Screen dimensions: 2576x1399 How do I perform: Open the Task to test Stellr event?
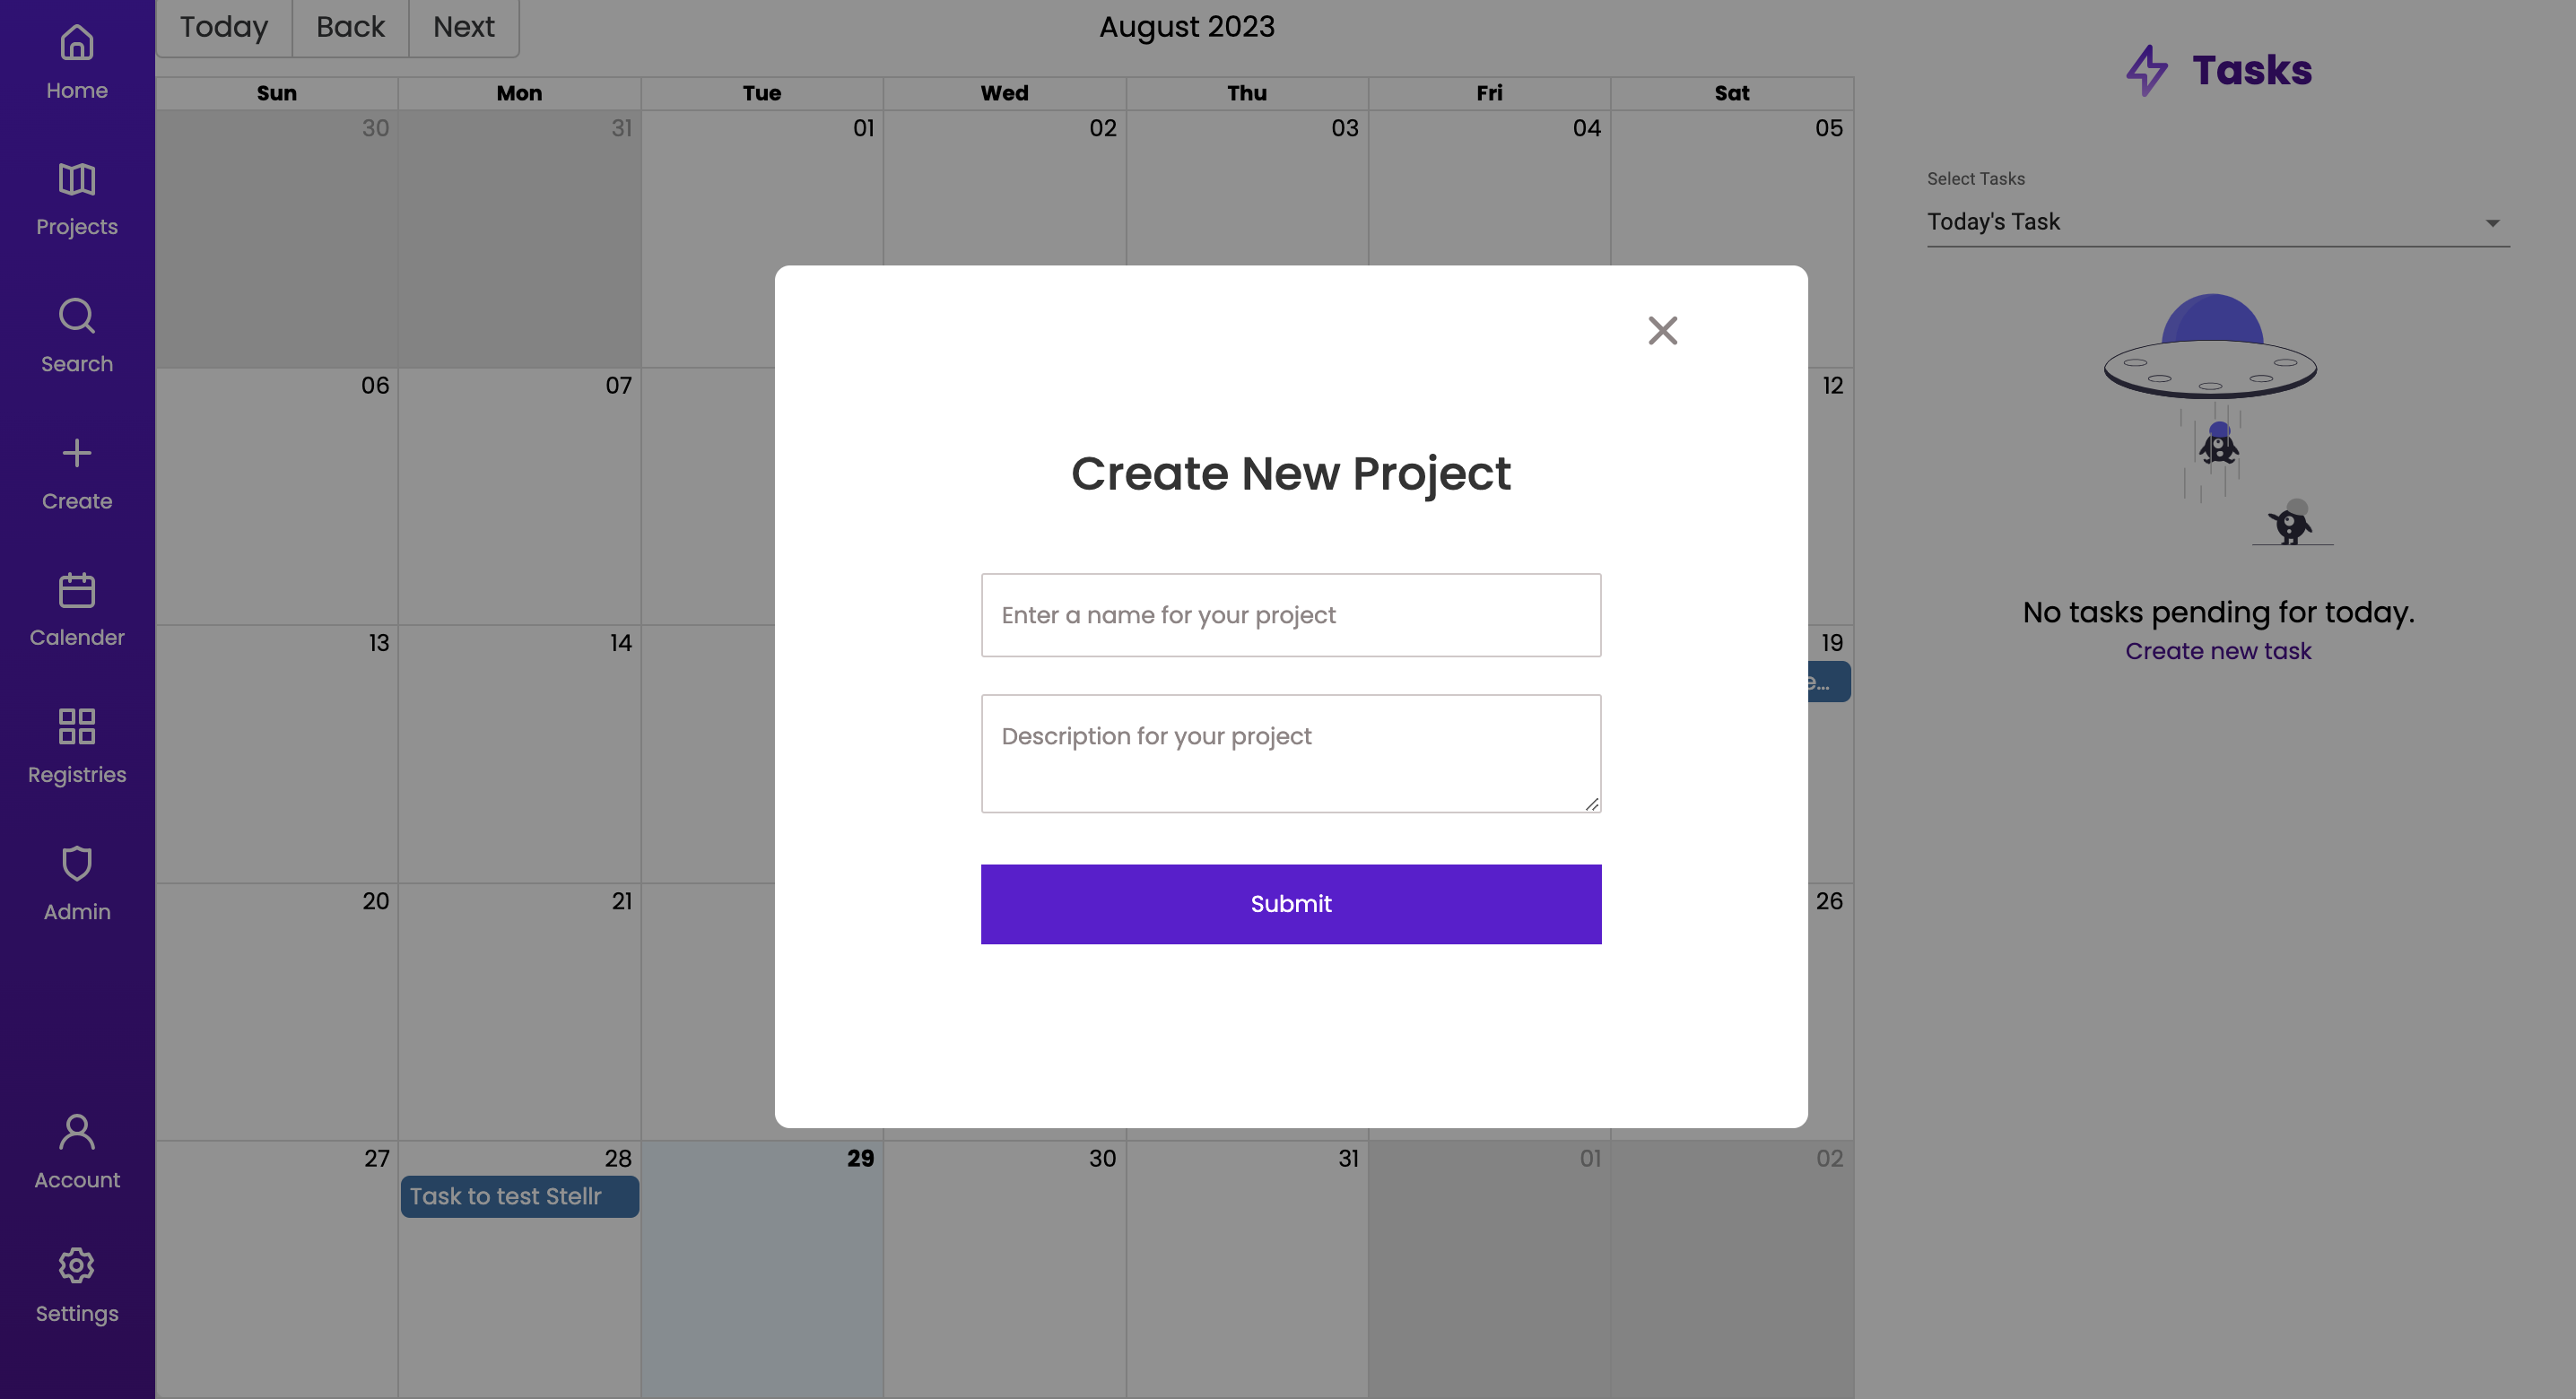click(520, 1197)
